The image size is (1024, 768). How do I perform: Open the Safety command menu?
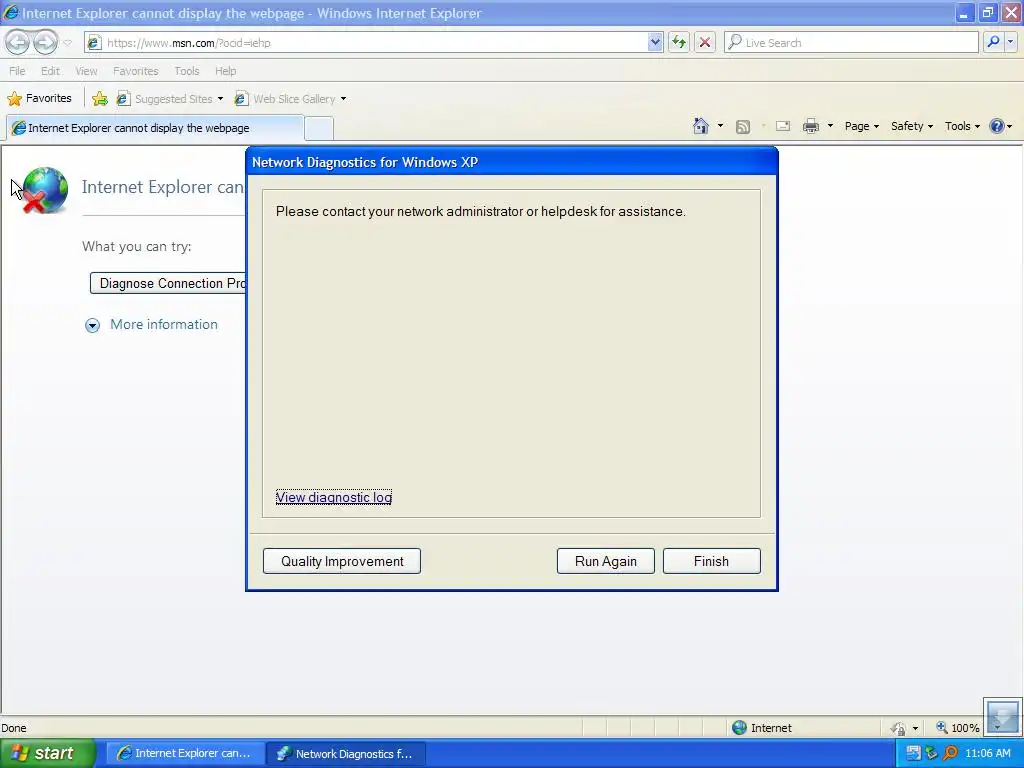click(912, 126)
